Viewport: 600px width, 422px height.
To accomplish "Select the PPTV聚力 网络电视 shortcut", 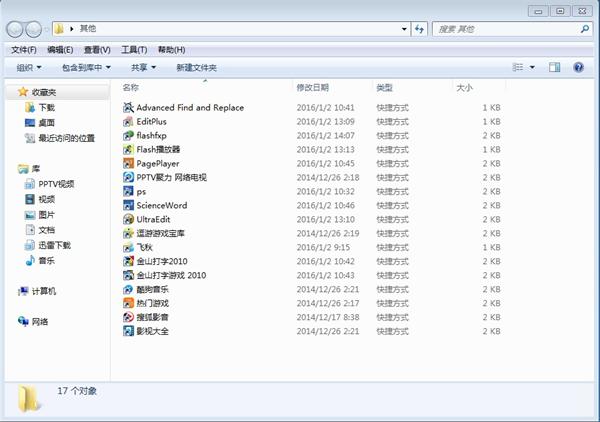I will pos(171,177).
